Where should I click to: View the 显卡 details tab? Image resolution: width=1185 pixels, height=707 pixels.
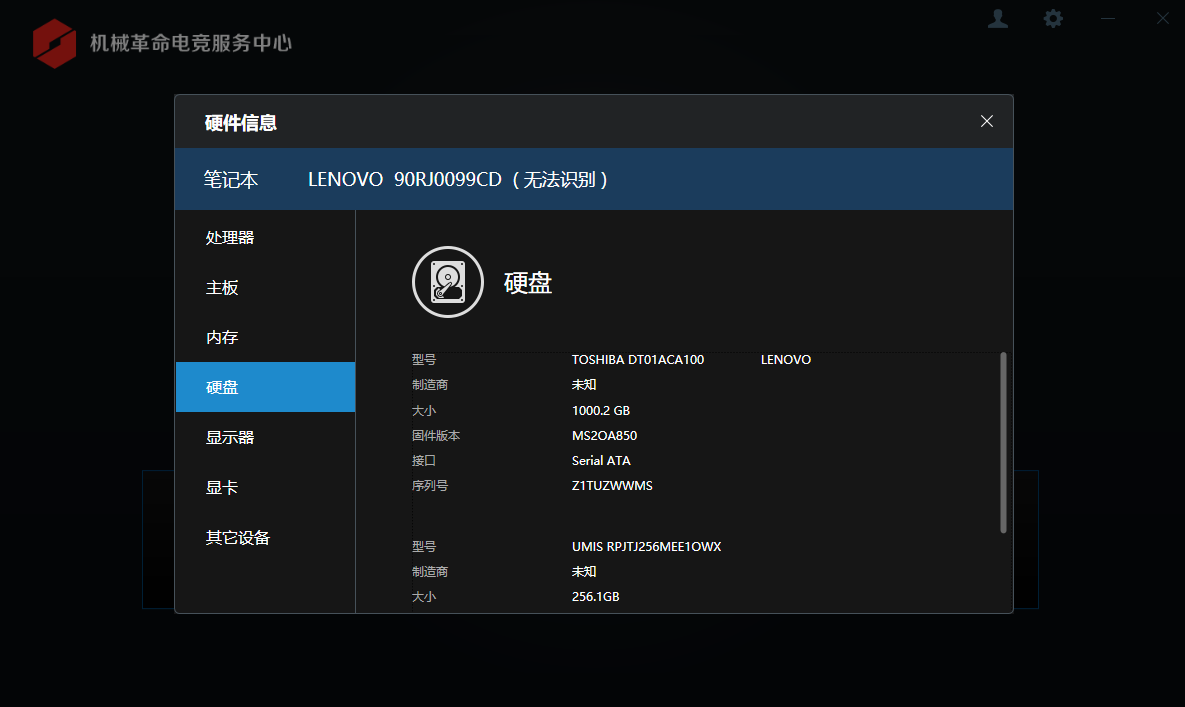(x=265, y=487)
